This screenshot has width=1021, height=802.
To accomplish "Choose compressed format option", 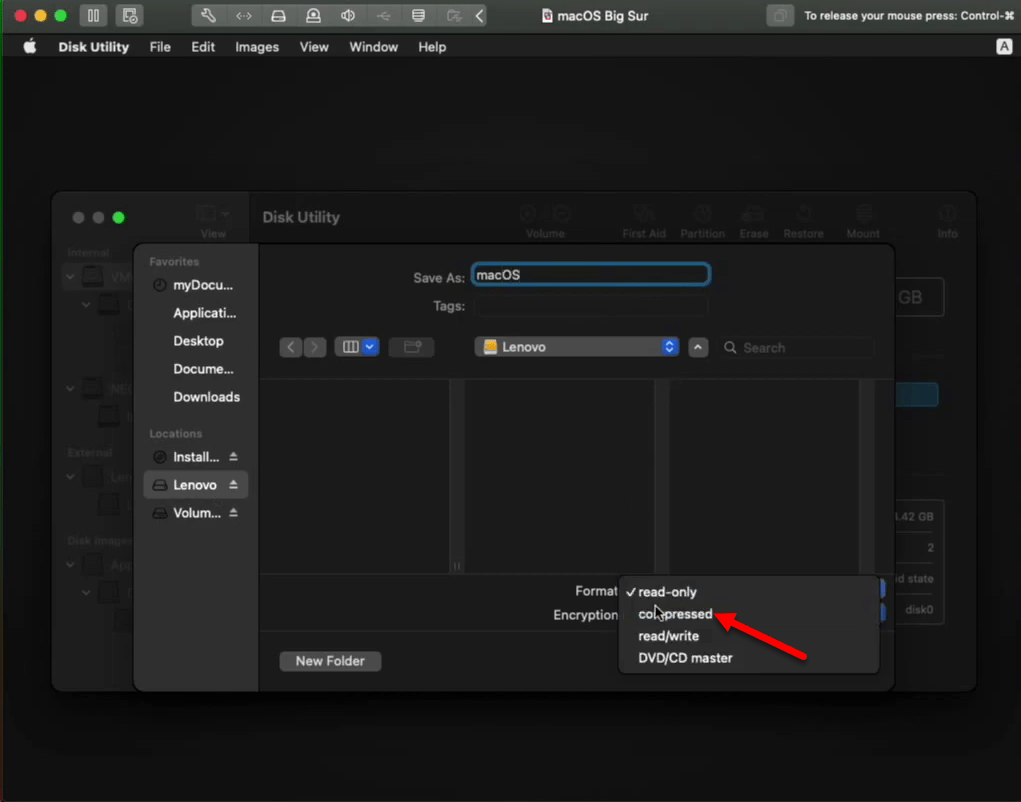I will [x=749, y=614].
